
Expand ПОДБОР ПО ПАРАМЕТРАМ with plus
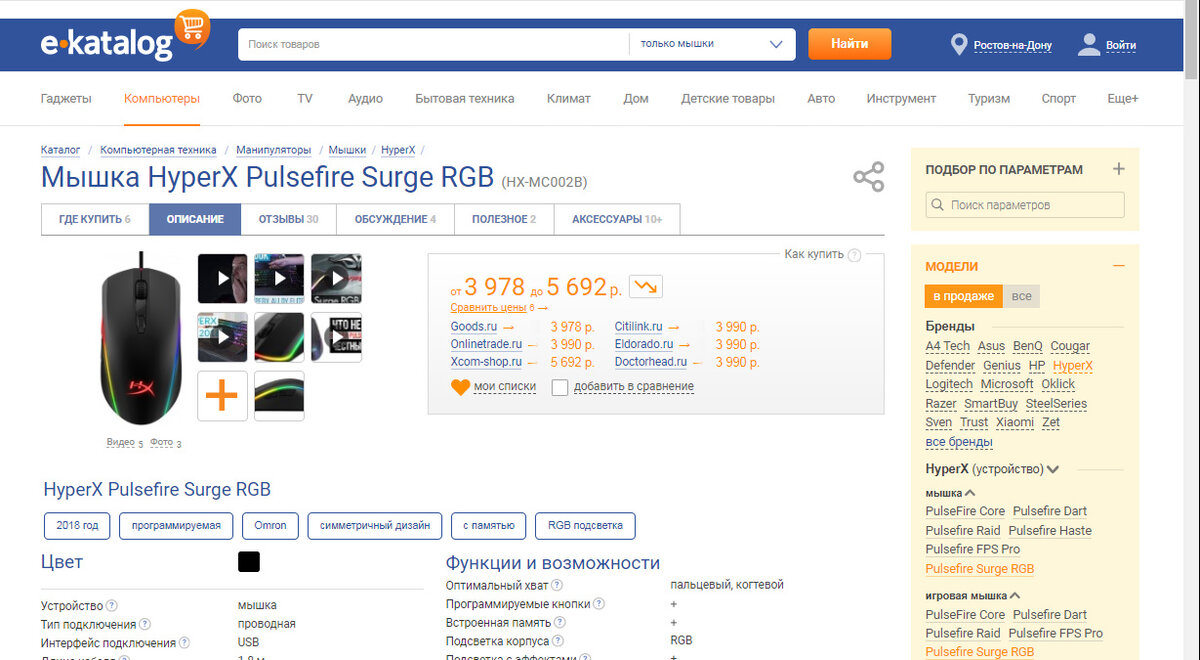click(1119, 169)
